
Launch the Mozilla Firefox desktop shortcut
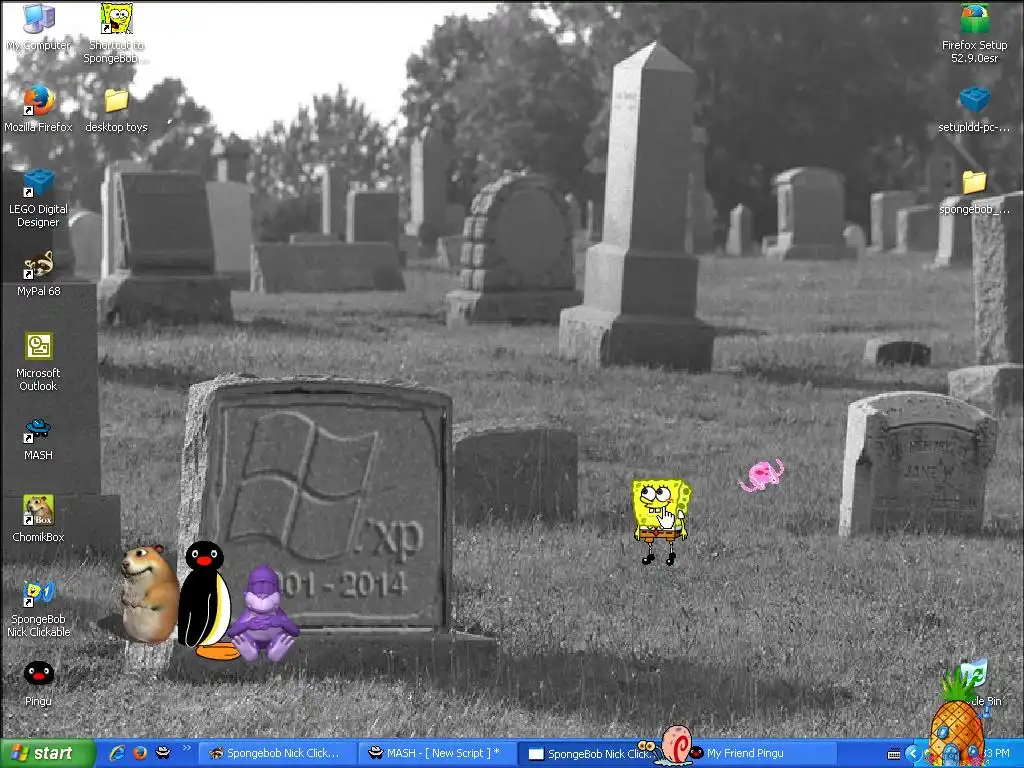click(39, 108)
